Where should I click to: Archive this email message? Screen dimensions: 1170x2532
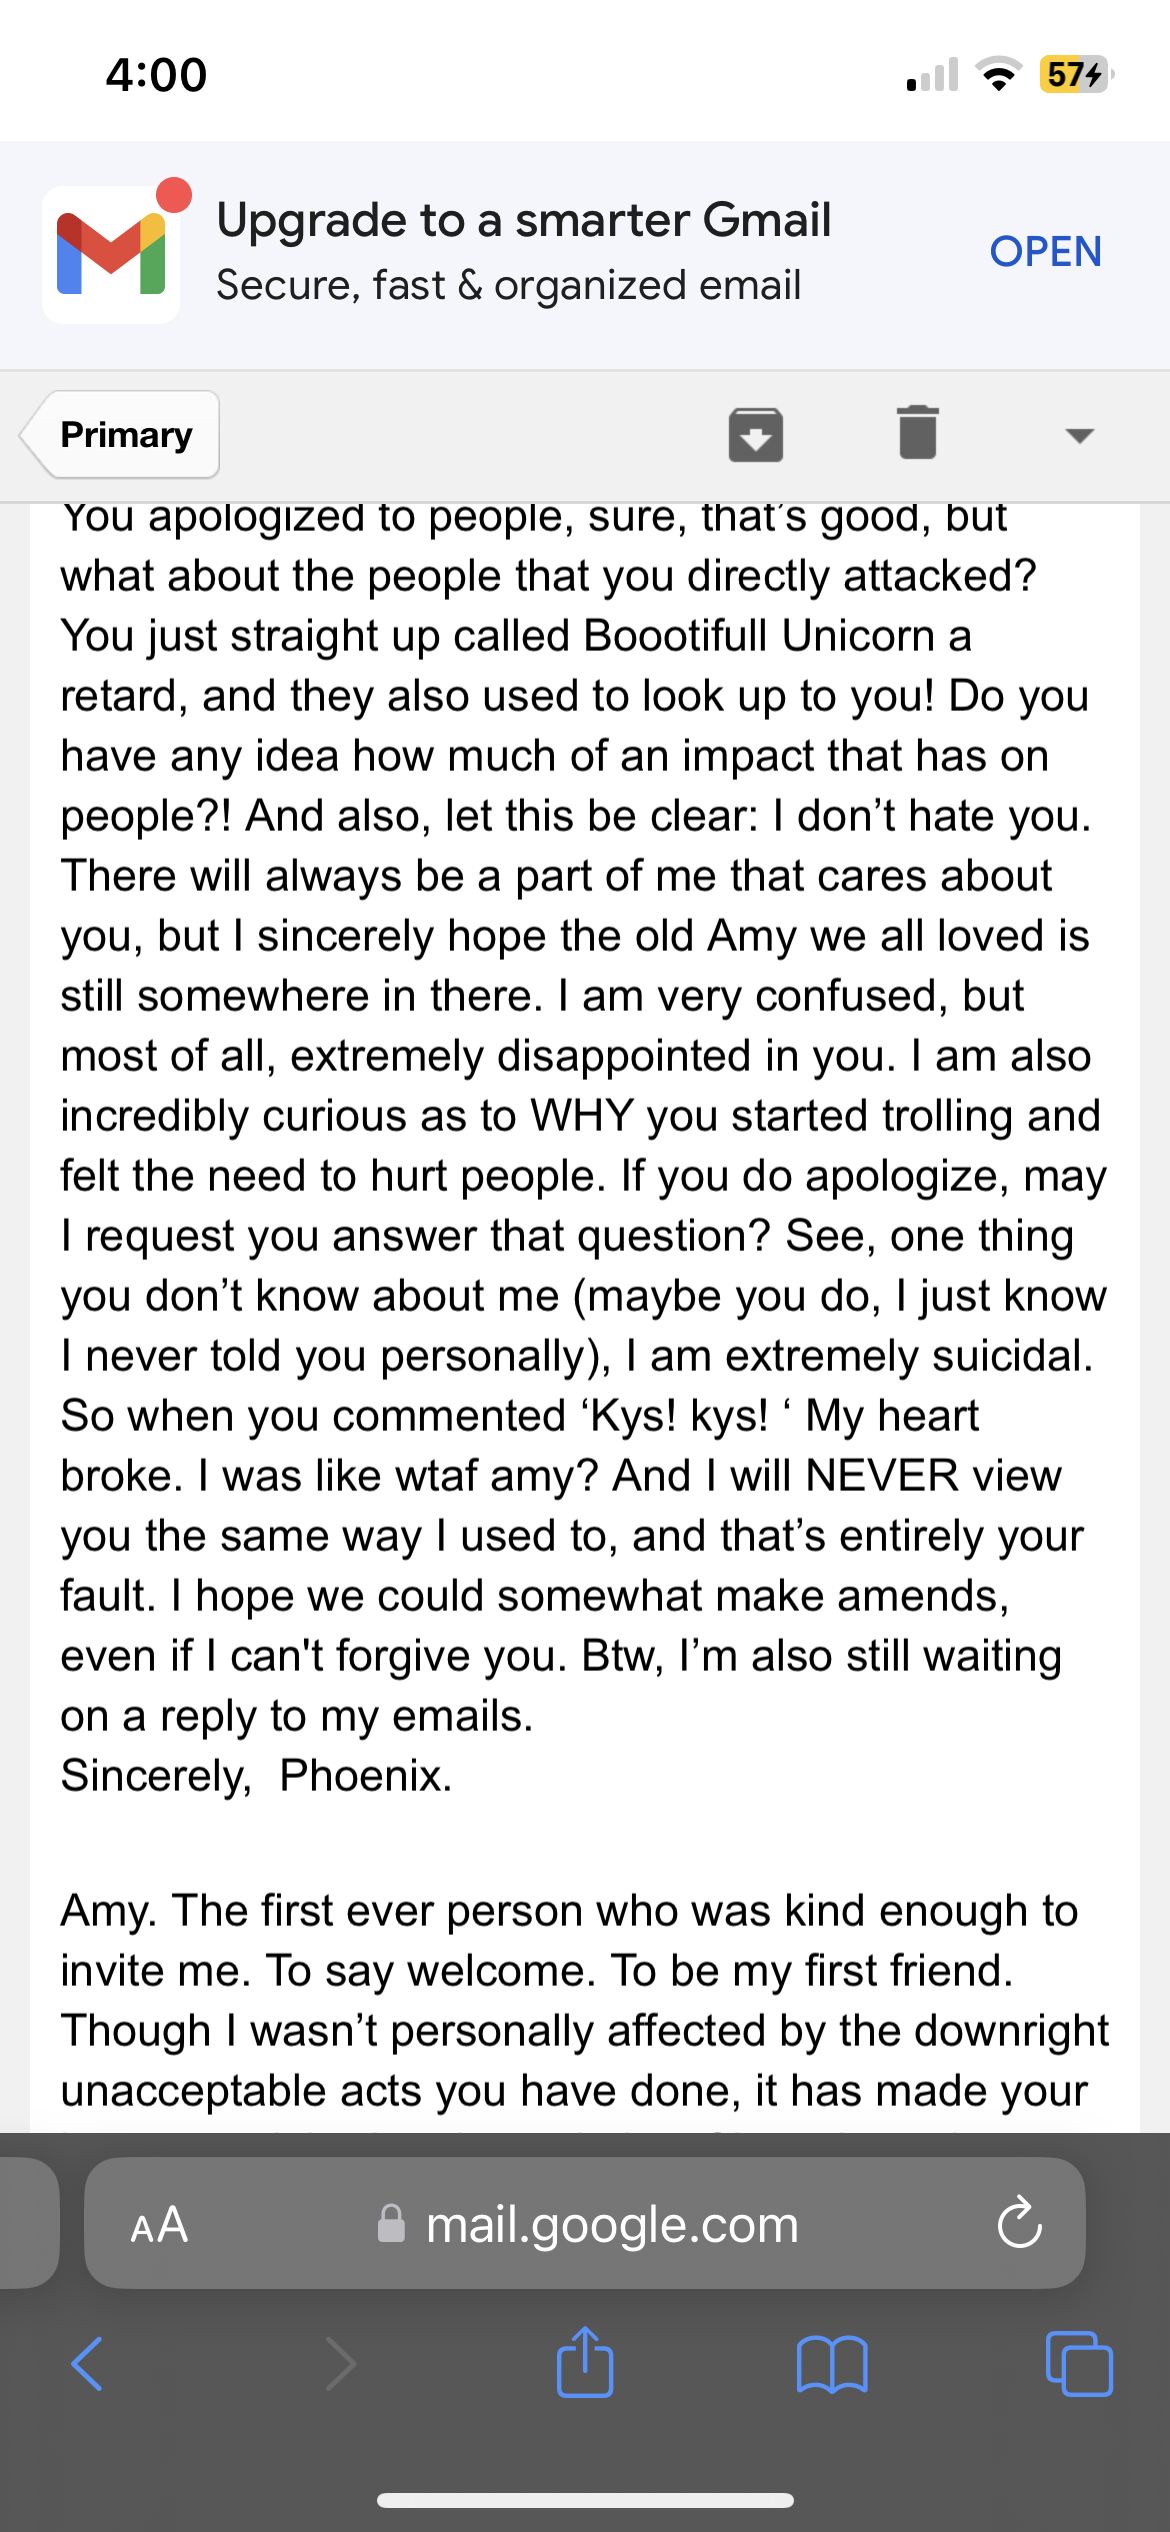tap(755, 435)
